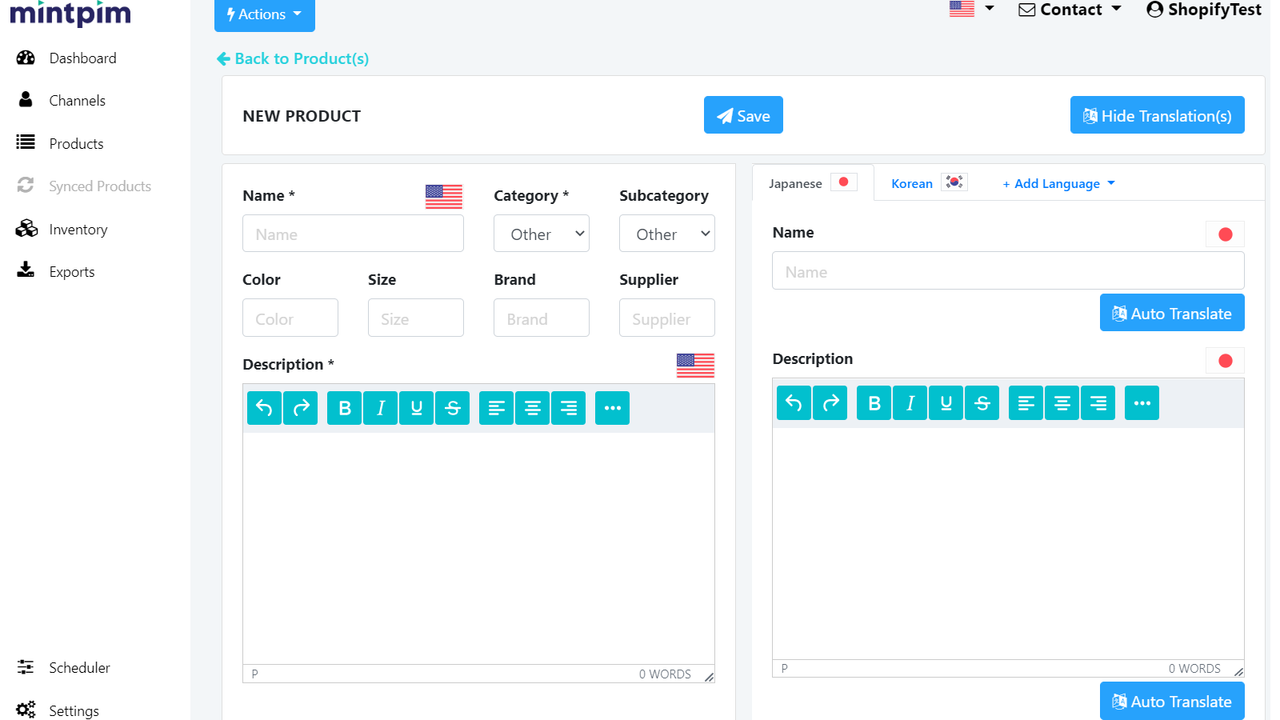Focus the Supplier input field
Screen dimensions: 1280x720
tap(667, 318)
